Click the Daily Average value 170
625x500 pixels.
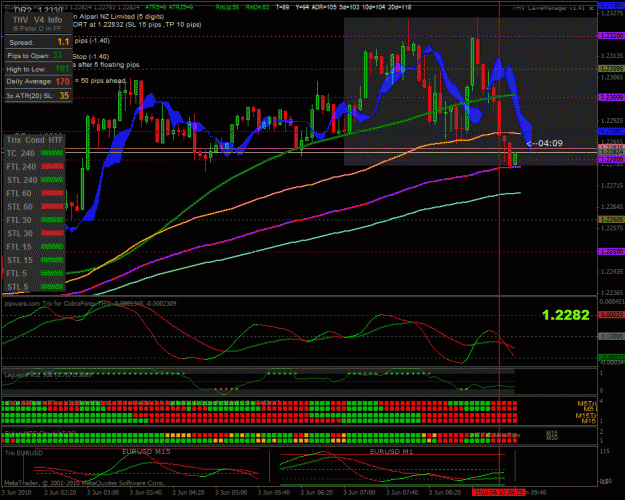click(63, 82)
